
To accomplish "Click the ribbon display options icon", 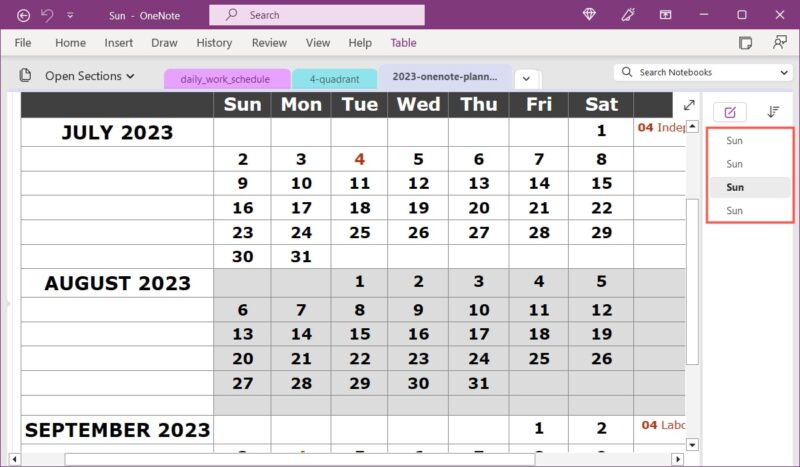I will click(x=665, y=15).
